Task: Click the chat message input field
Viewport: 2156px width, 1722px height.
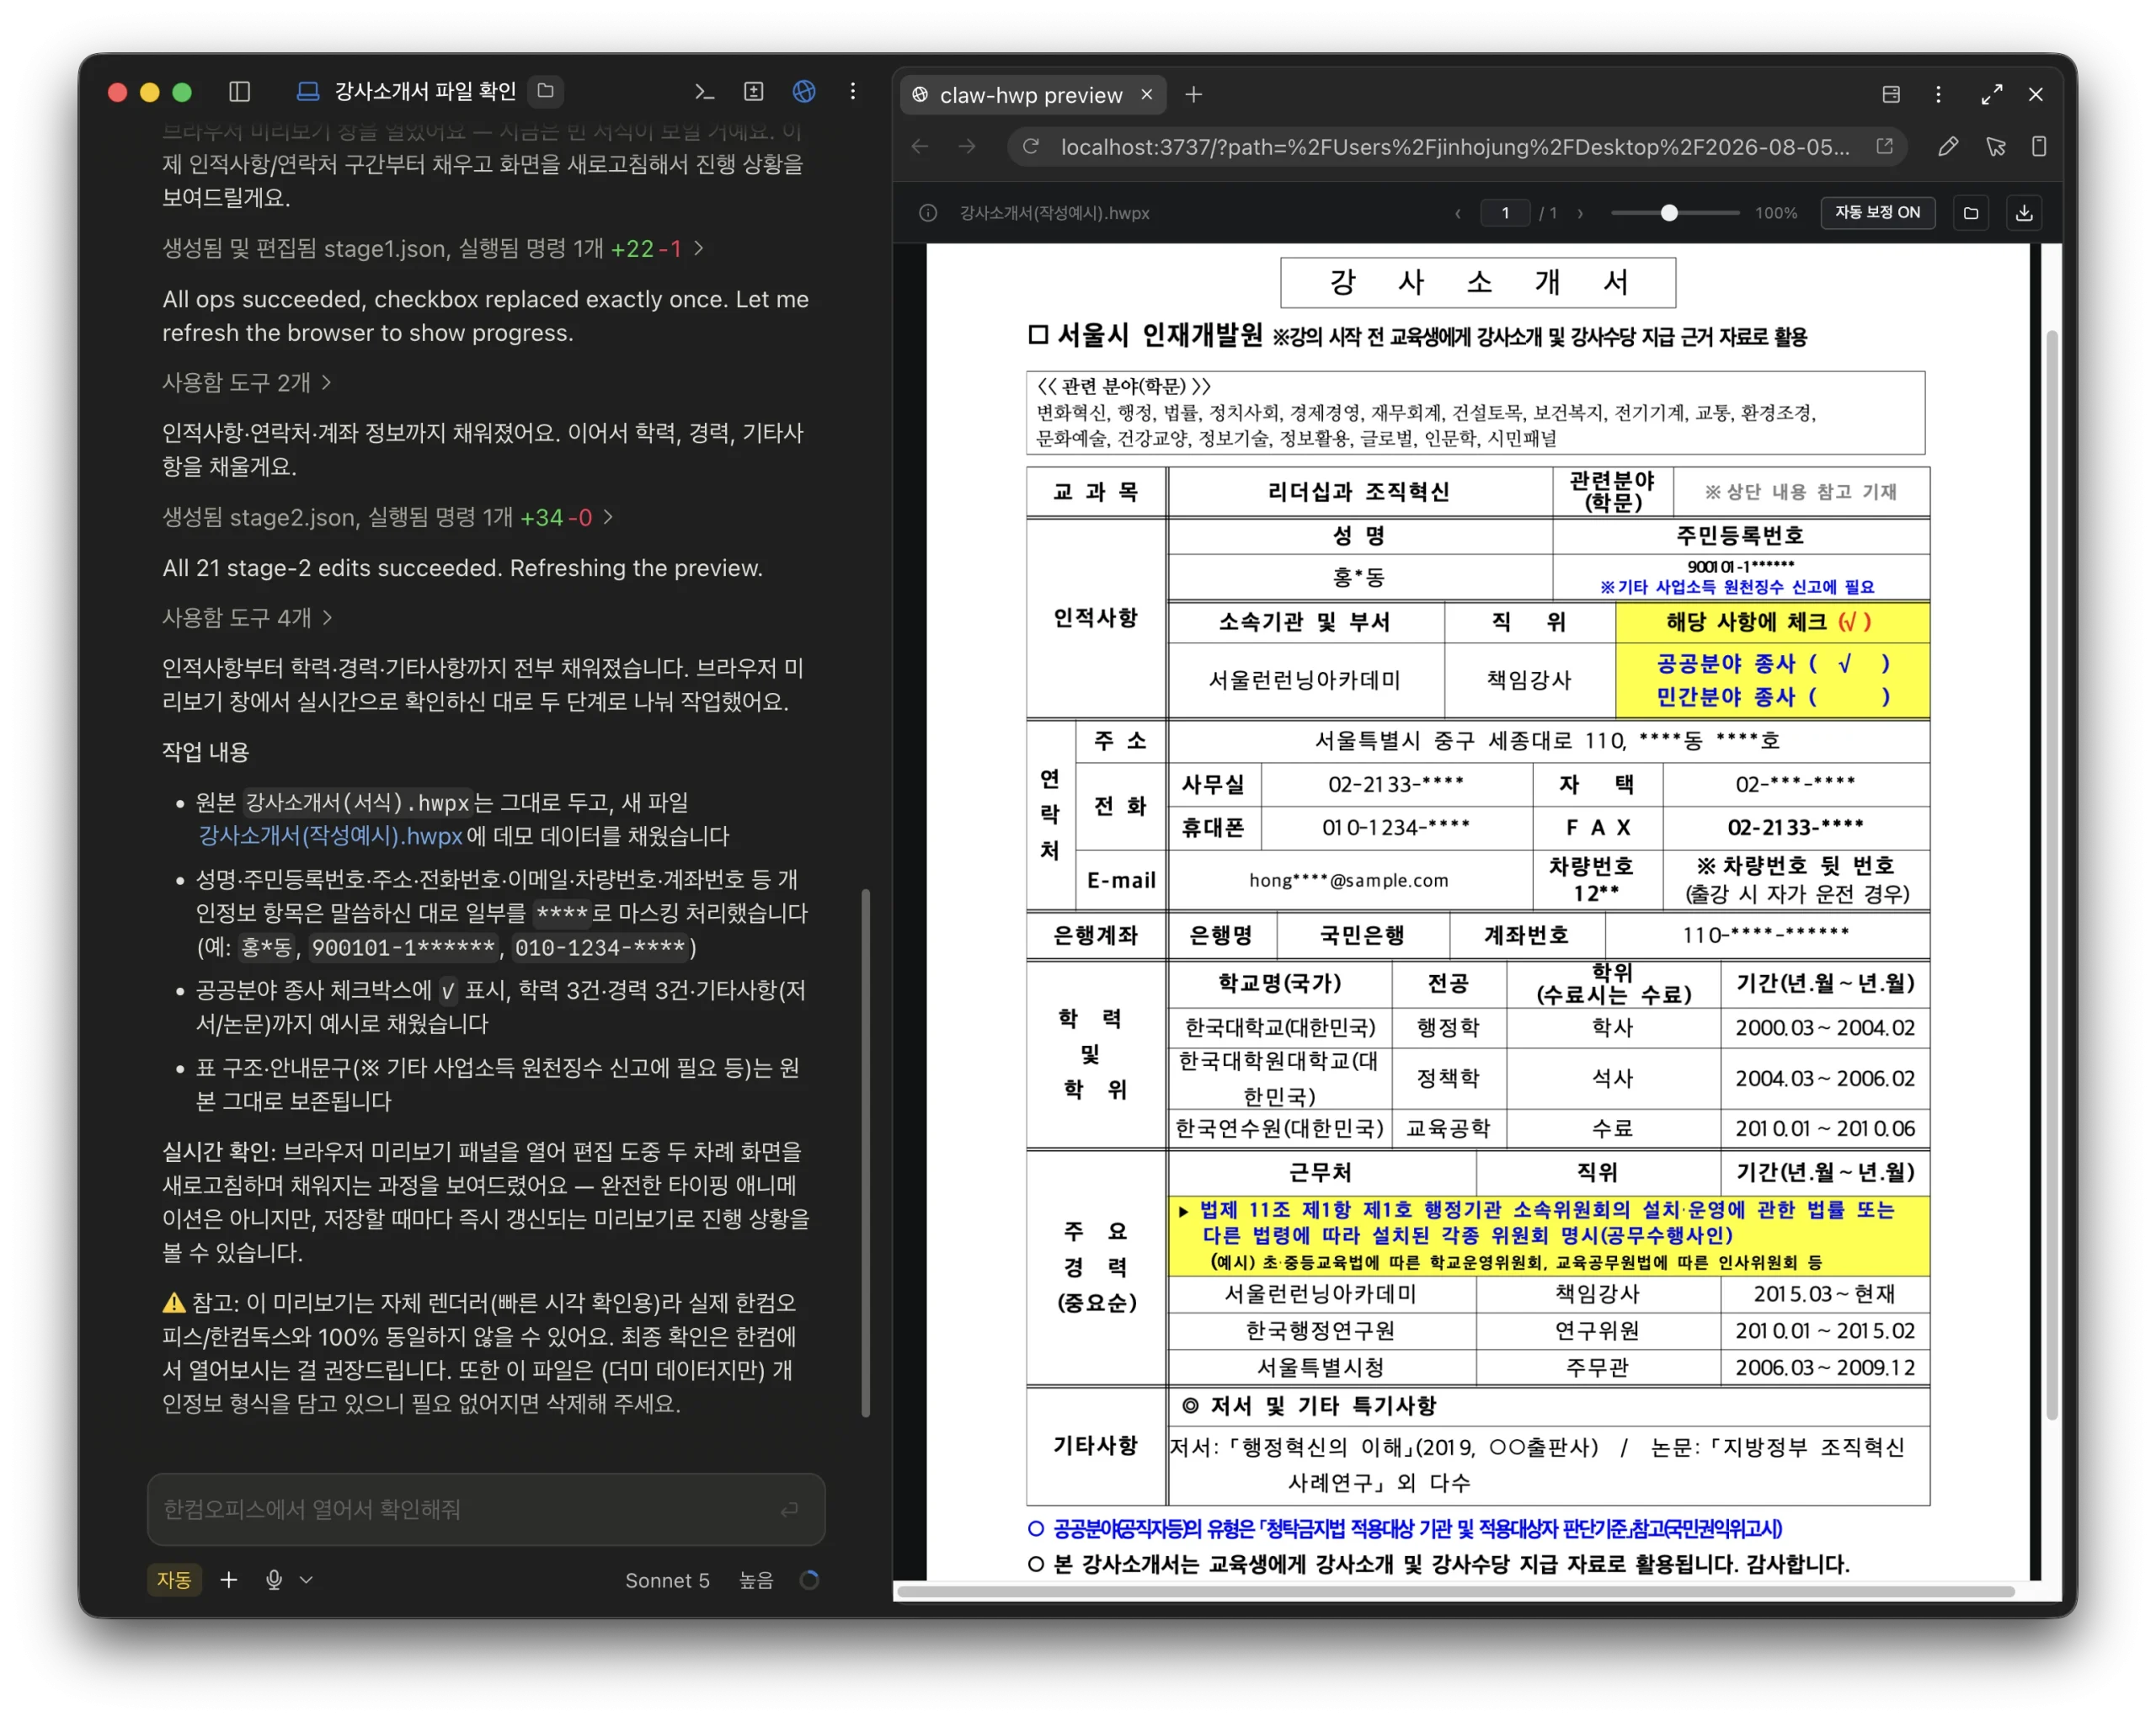Action: pos(486,1509)
